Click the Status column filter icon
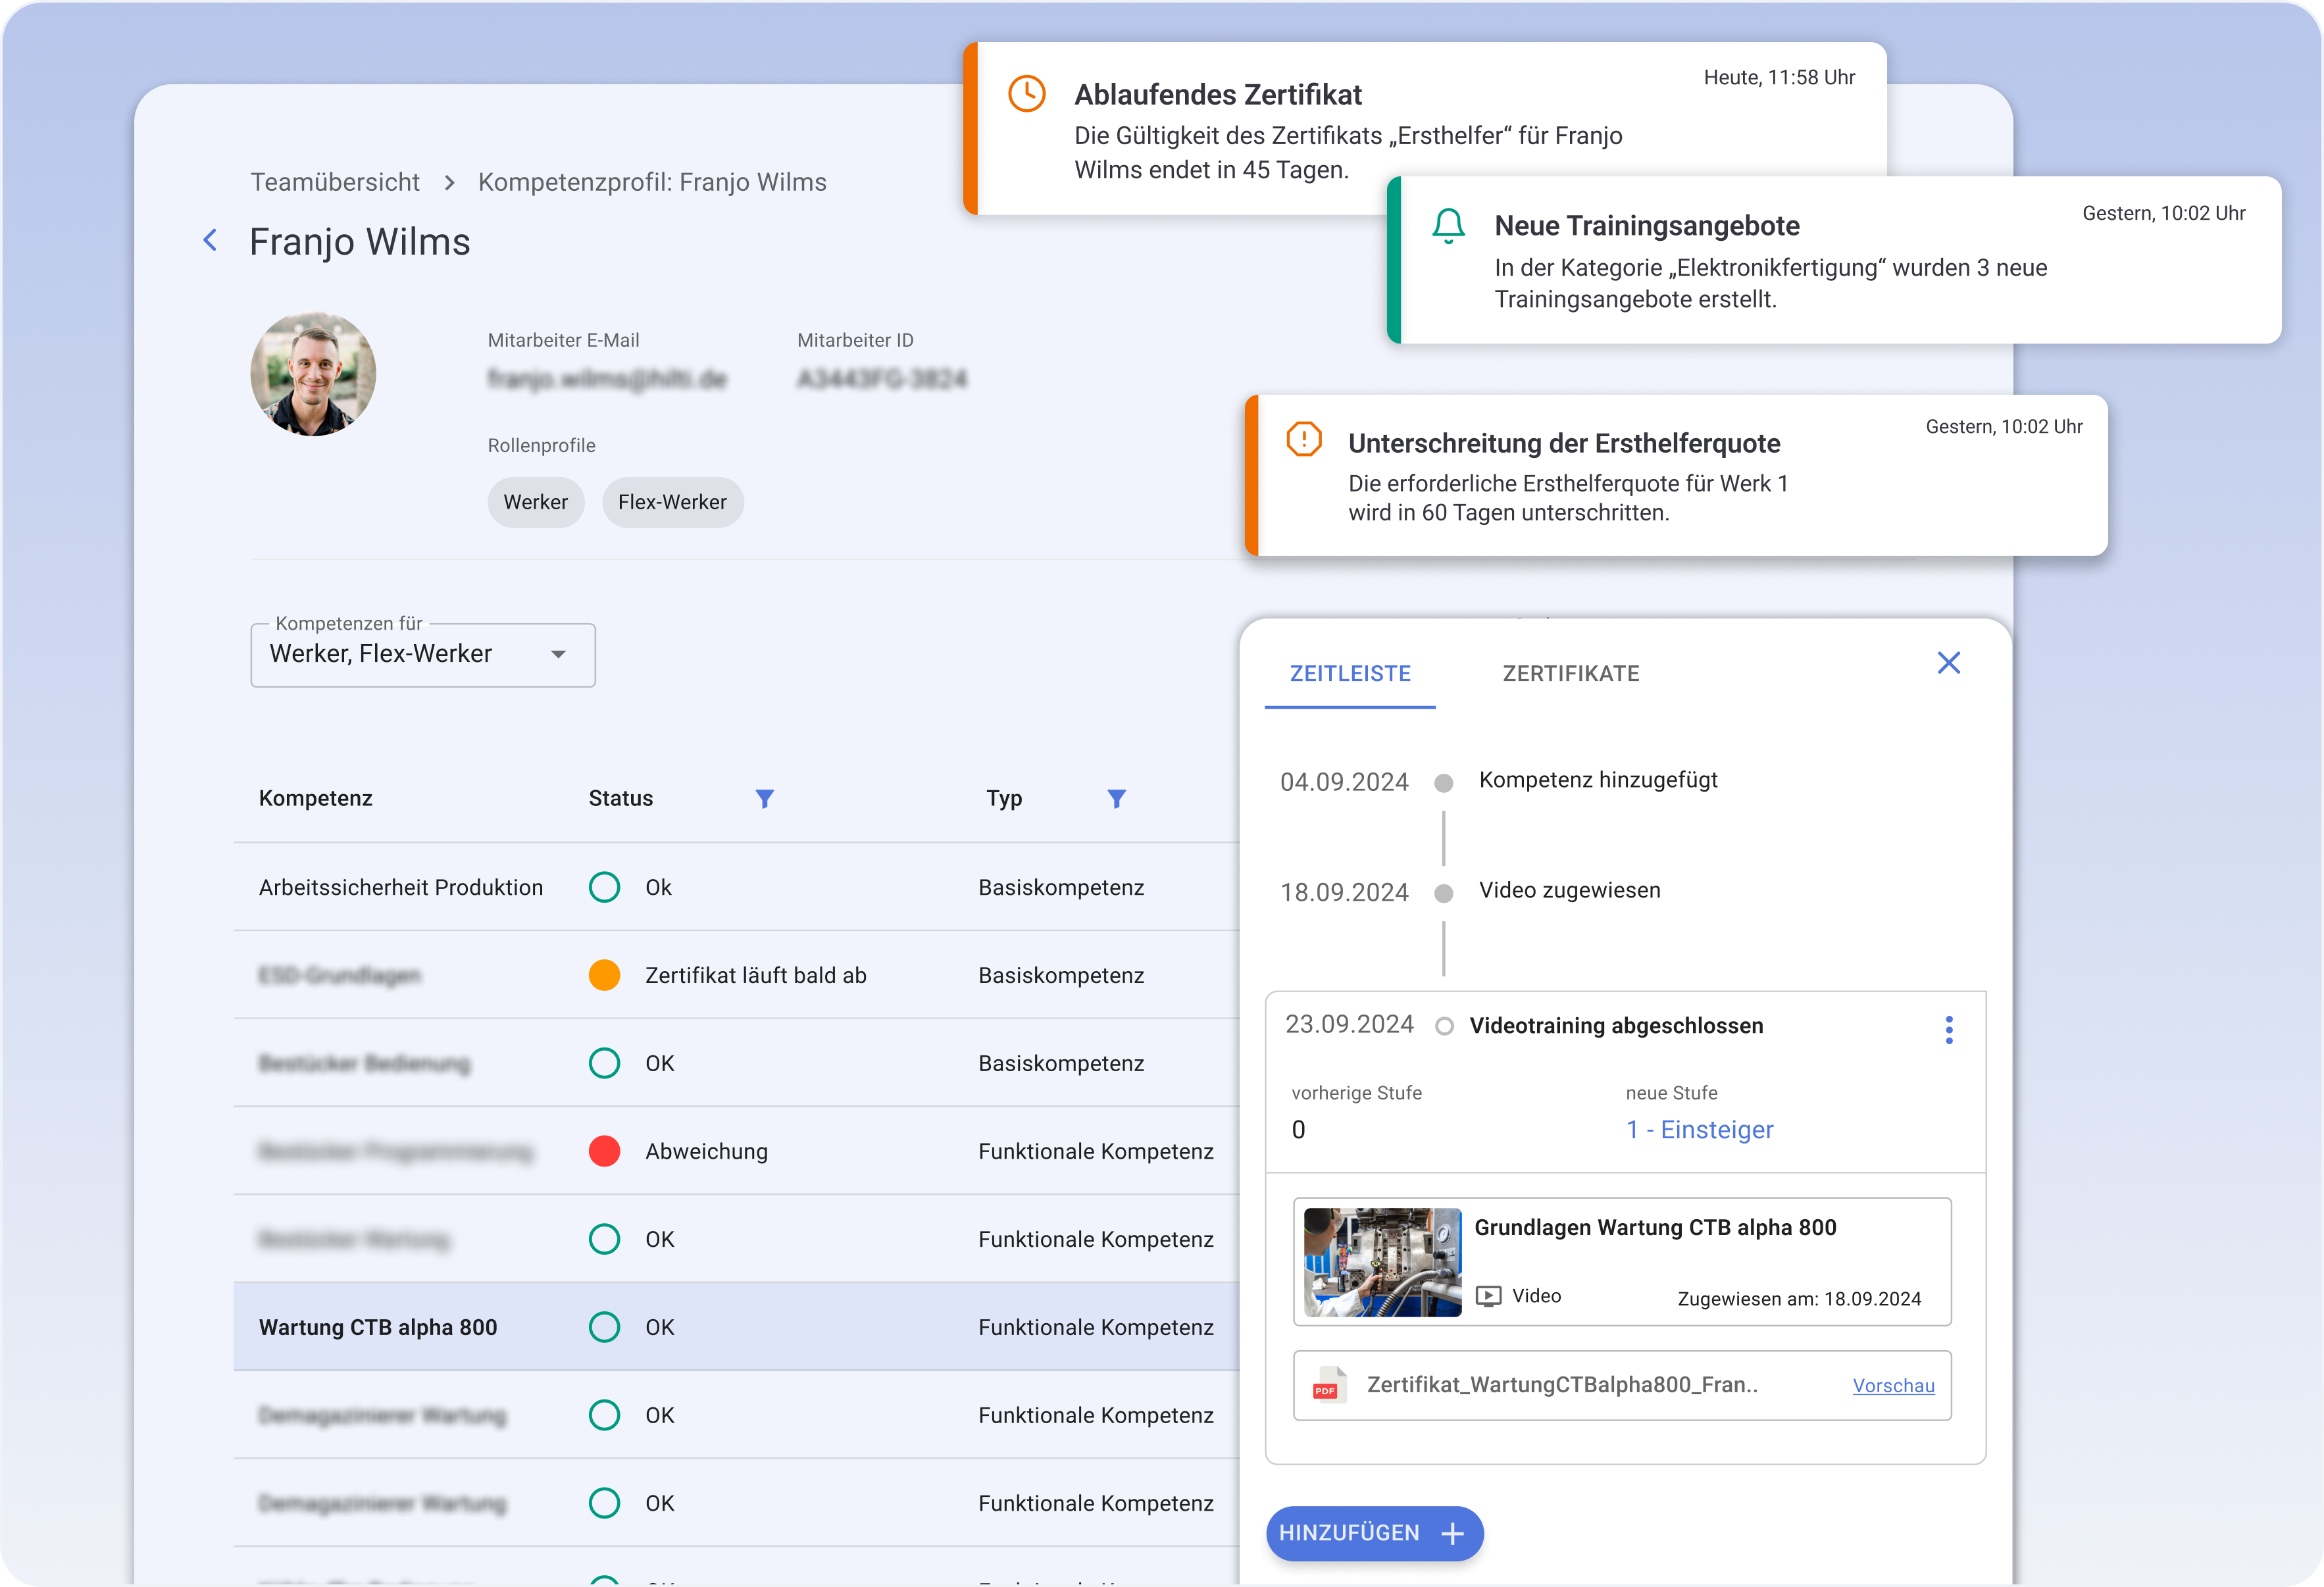 764,798
